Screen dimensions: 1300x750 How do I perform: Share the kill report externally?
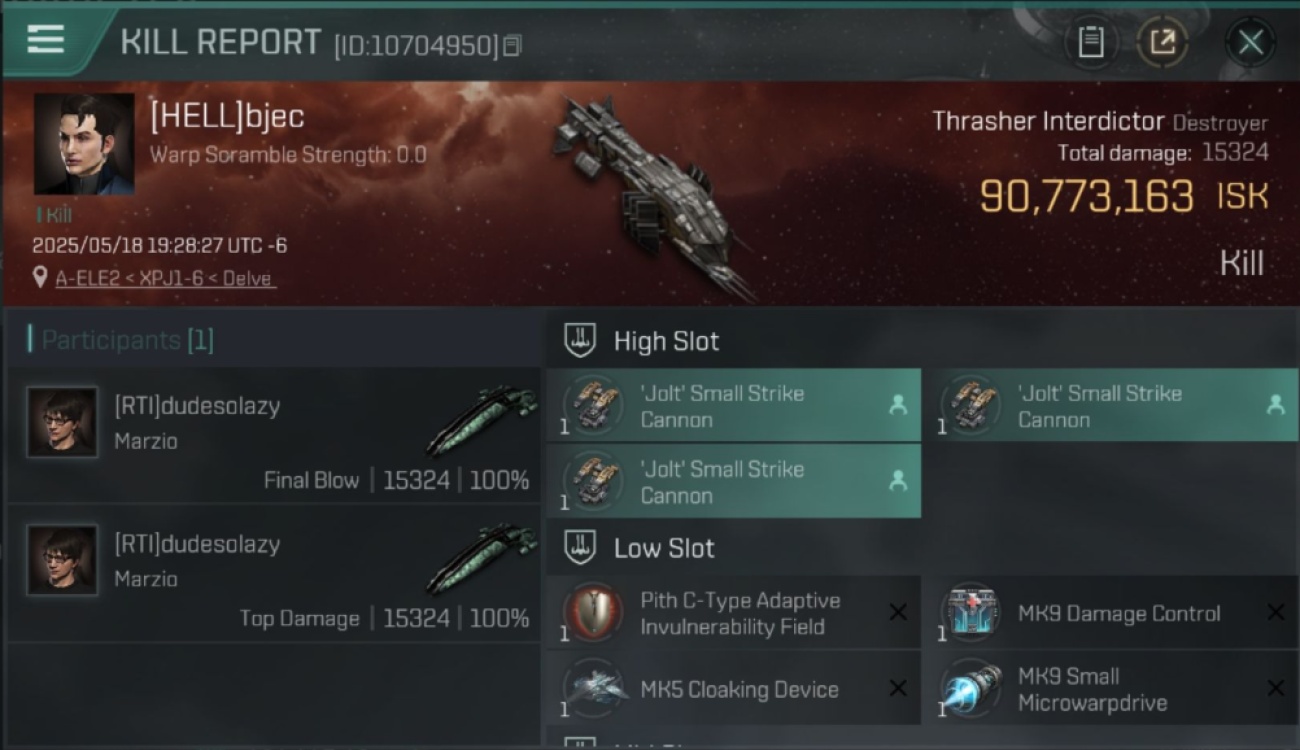coord(1162,42)
